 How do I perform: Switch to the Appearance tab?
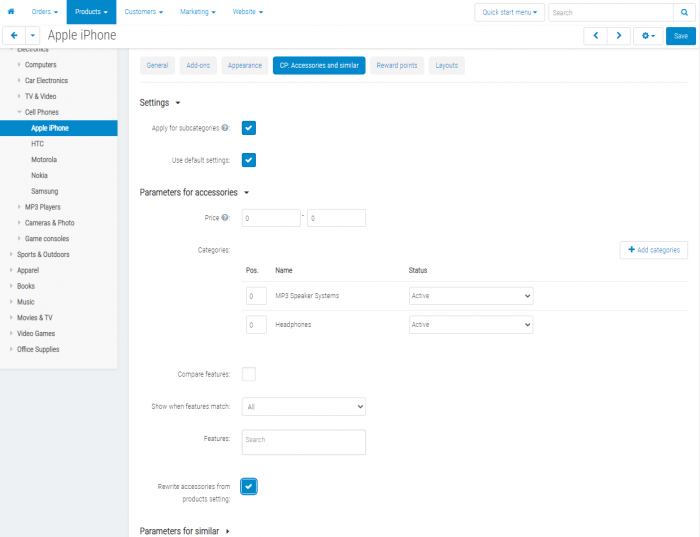(245, 65)
